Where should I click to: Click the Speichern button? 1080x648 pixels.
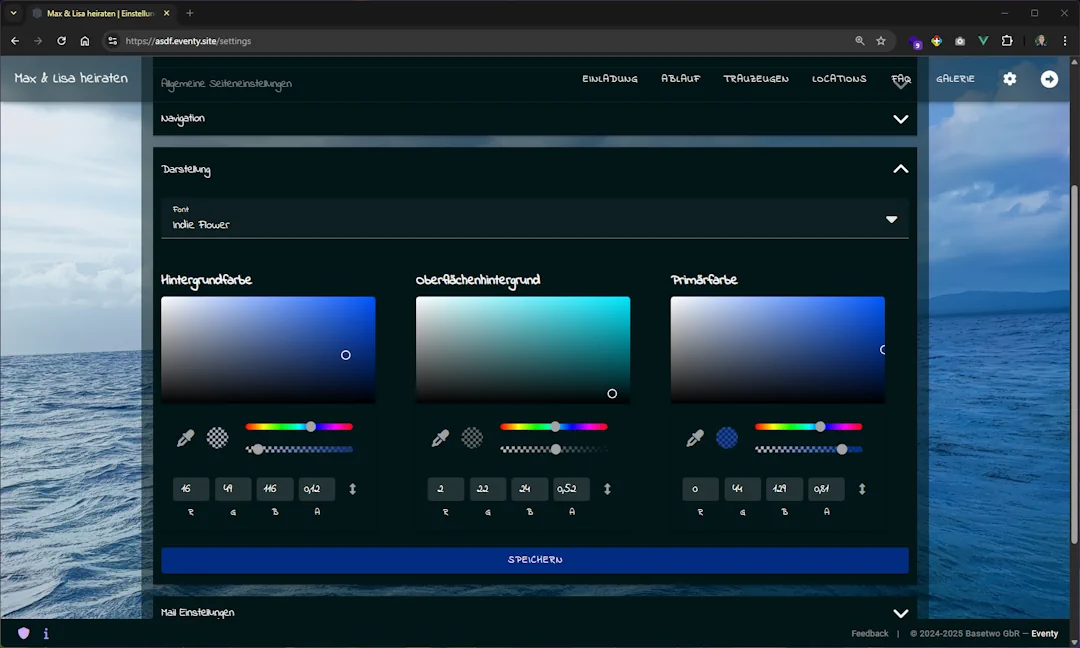point(535,560)
